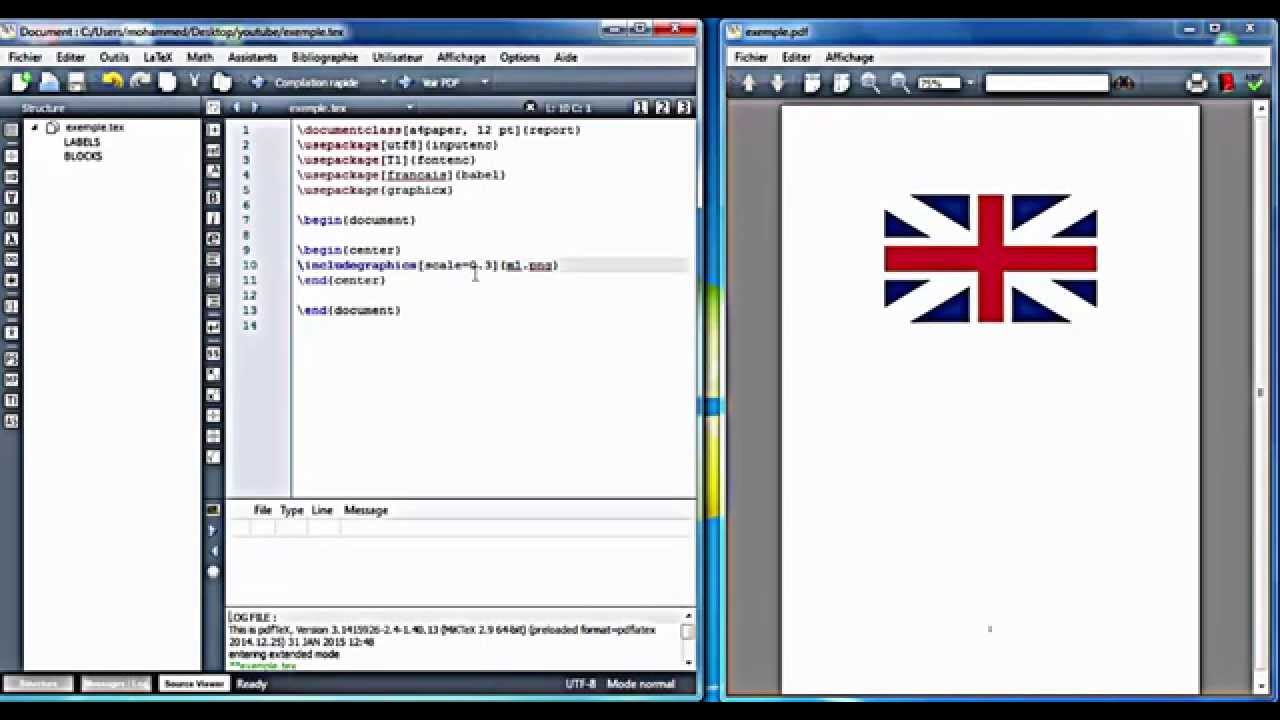The width and height of the screenshot is (1280, 720).
Task: Open the Options menu
Action: click(x=520, y=57)
